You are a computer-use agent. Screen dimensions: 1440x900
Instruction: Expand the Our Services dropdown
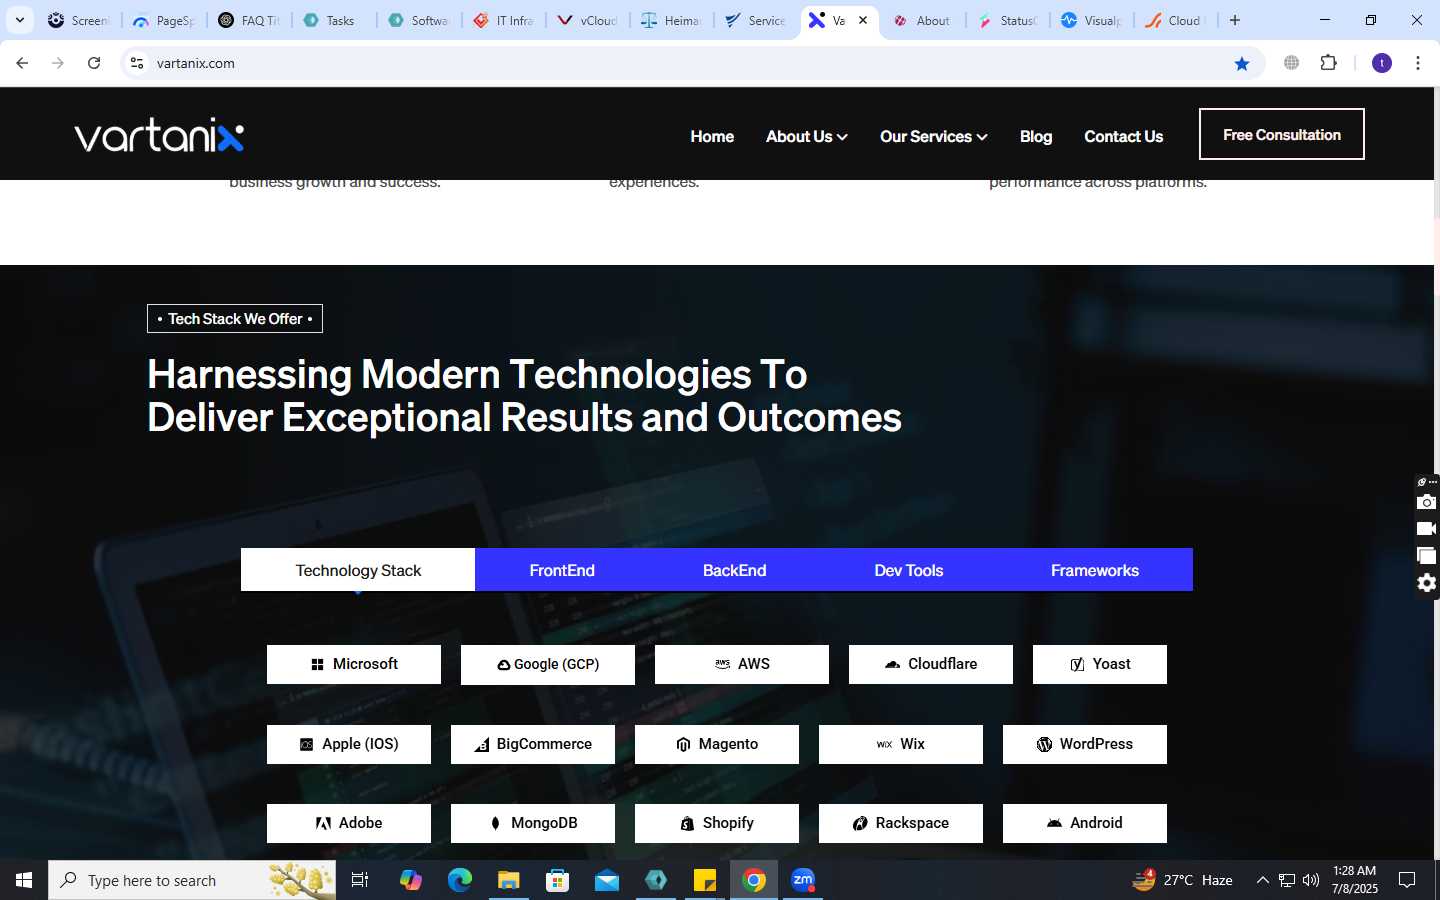pyautogui.click(x=933, y=136)
